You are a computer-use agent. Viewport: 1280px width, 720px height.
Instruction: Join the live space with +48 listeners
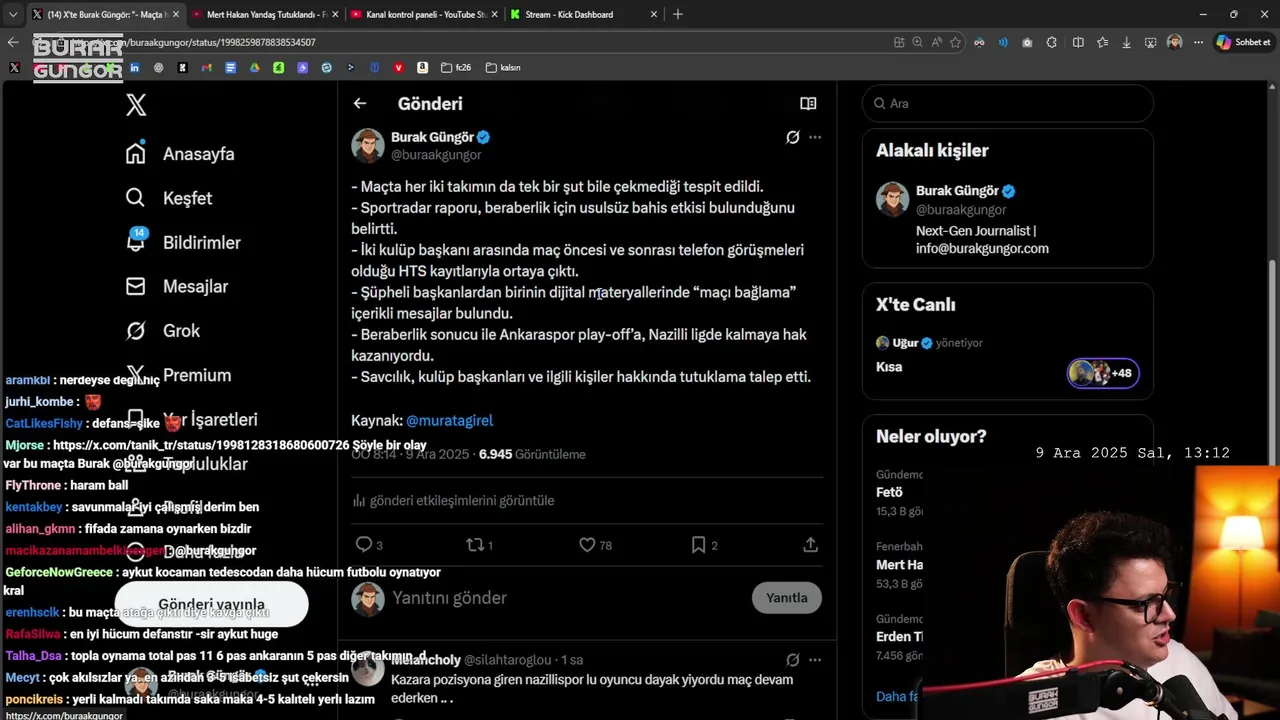click(x=1103, y=373)
